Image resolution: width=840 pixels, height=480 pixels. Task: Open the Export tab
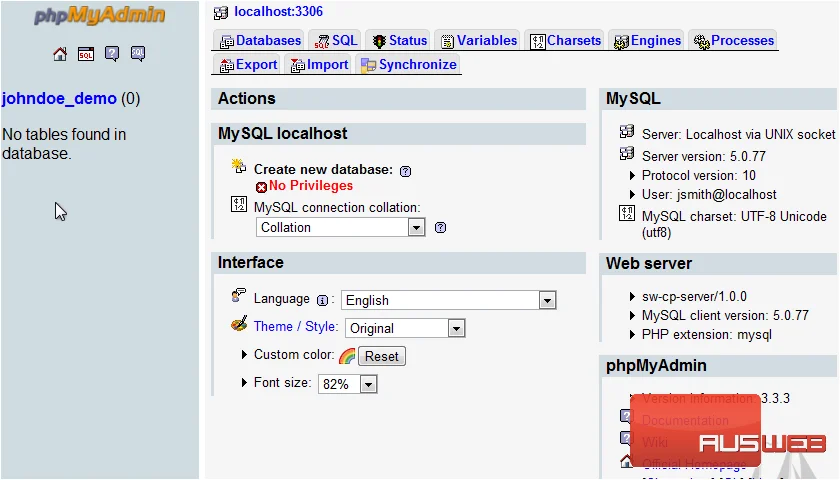248,65
